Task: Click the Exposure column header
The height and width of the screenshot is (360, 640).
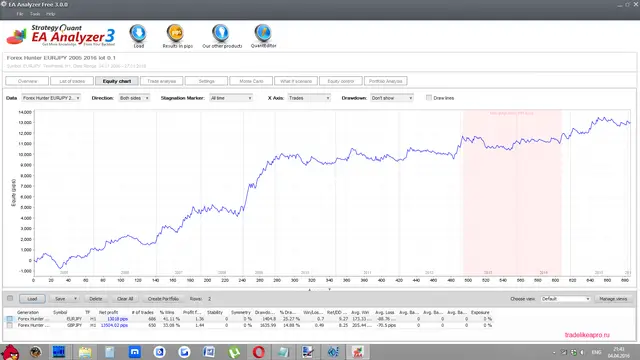Action: [480, 312]
